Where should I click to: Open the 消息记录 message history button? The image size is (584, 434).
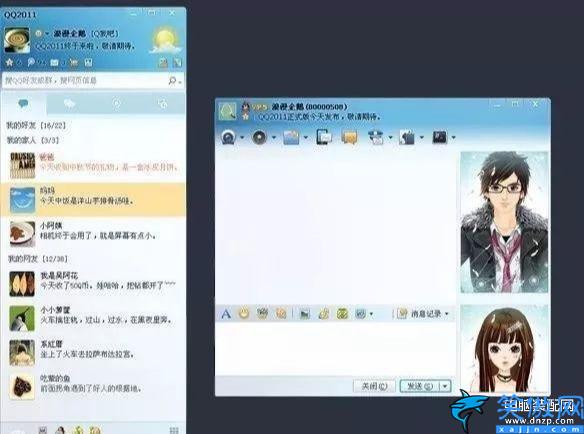pos(422,314)
